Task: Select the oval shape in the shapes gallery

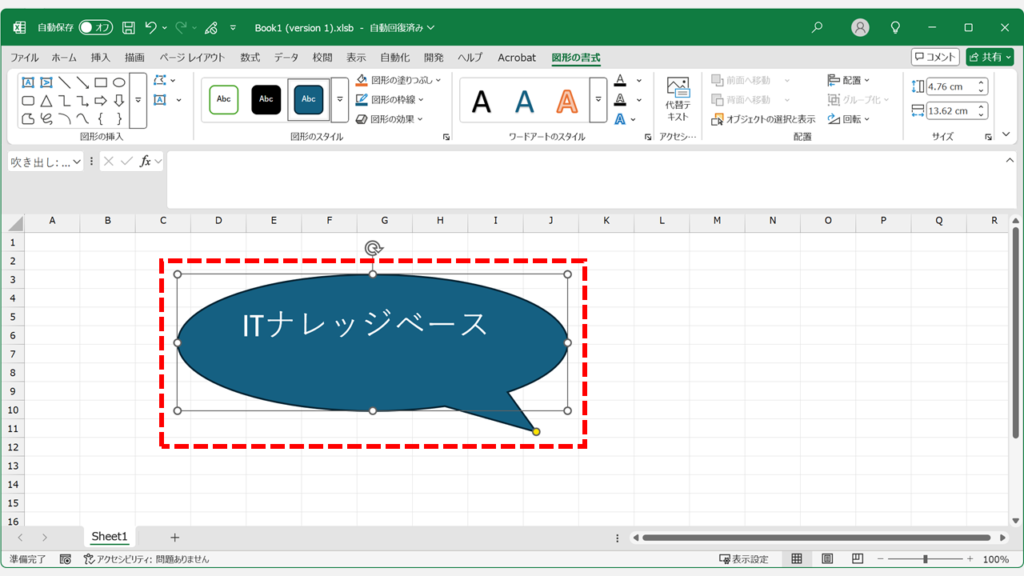Action: click(x=119, y=82)
